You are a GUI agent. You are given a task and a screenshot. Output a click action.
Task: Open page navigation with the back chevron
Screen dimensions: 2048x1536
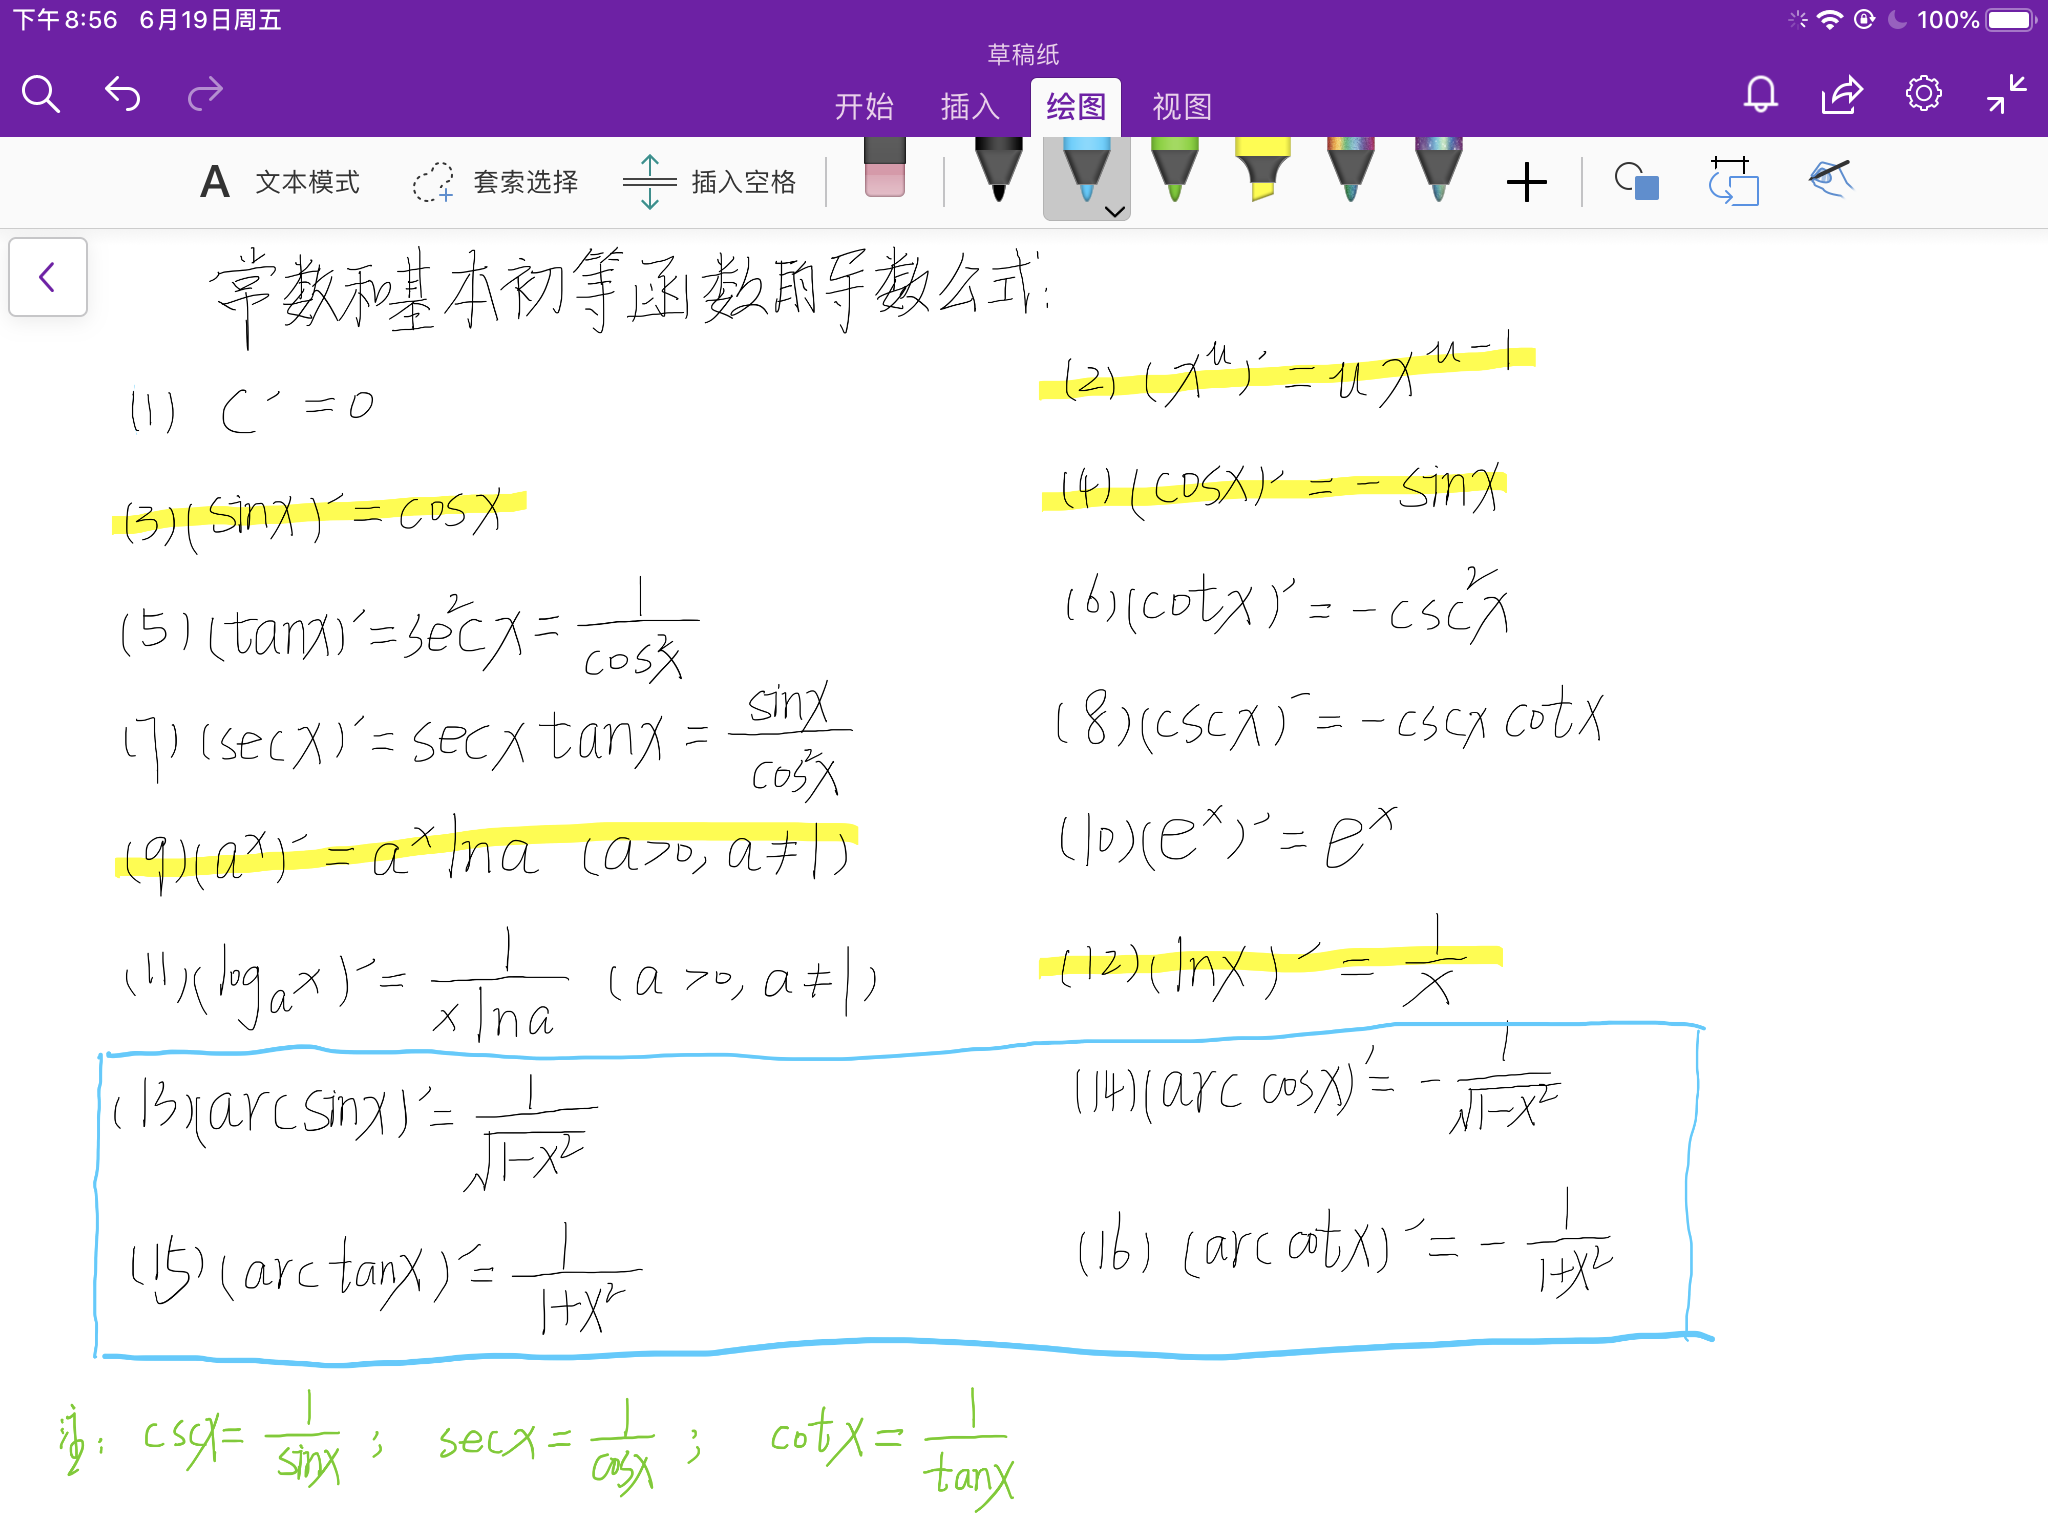[47, 278]
